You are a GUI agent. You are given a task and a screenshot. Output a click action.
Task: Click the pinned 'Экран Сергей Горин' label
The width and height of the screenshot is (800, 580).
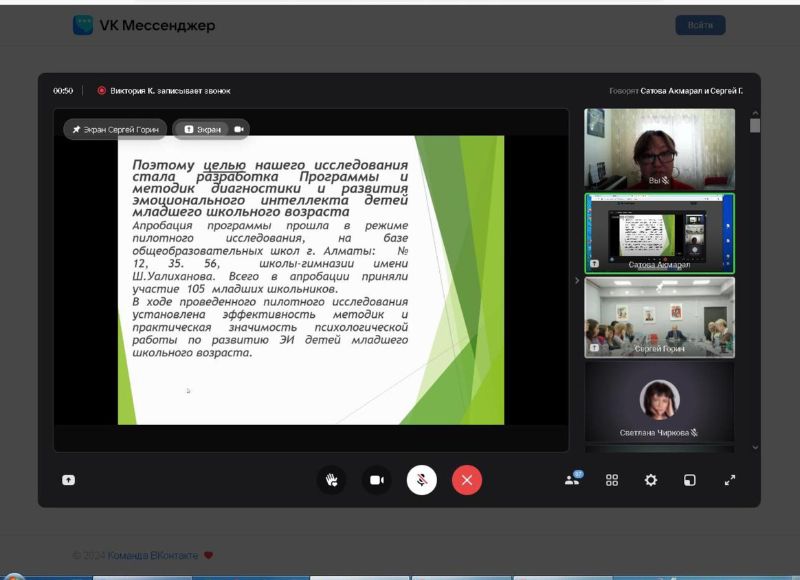pos(115,129)
